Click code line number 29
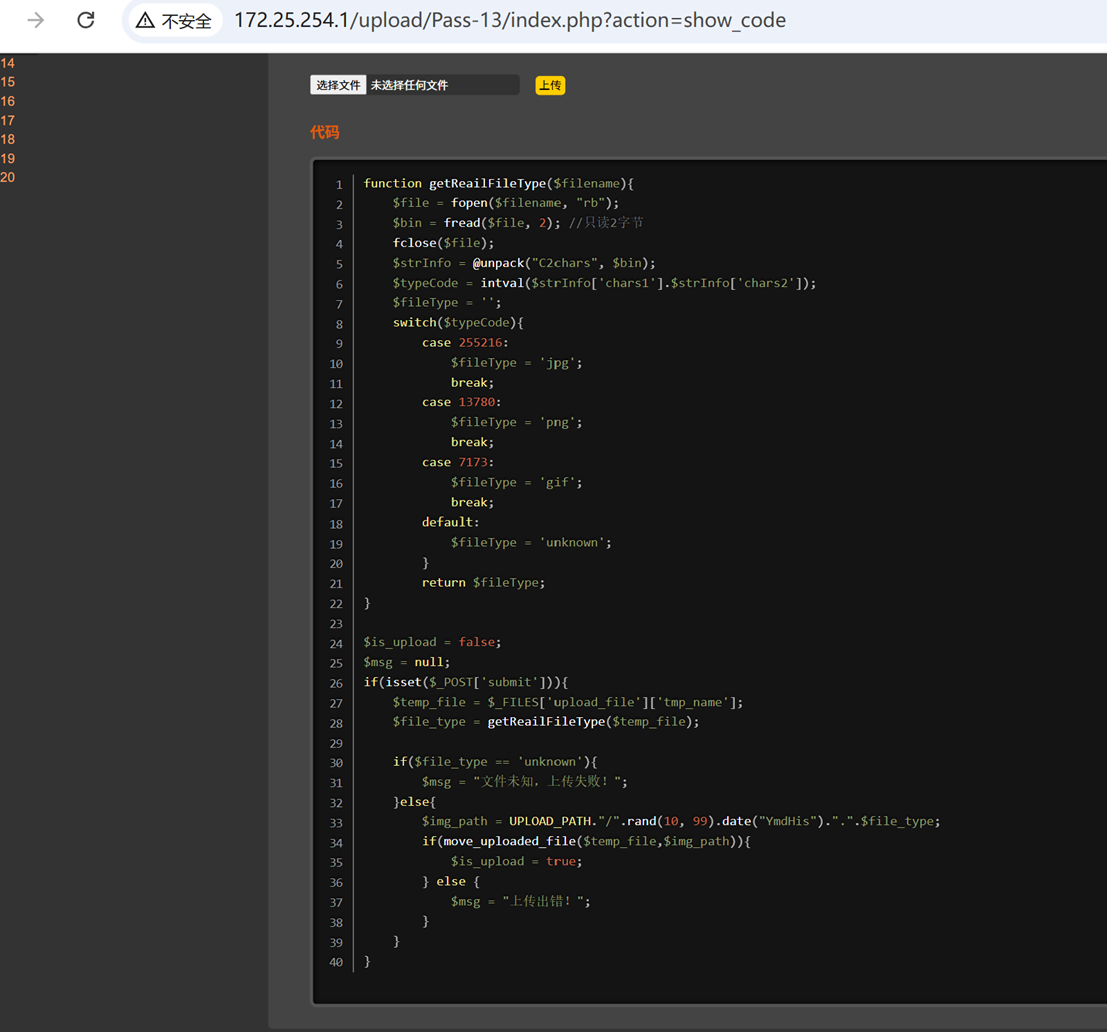The width and height of the screenshot is (1107, 1032). click(x=335, y=743)
